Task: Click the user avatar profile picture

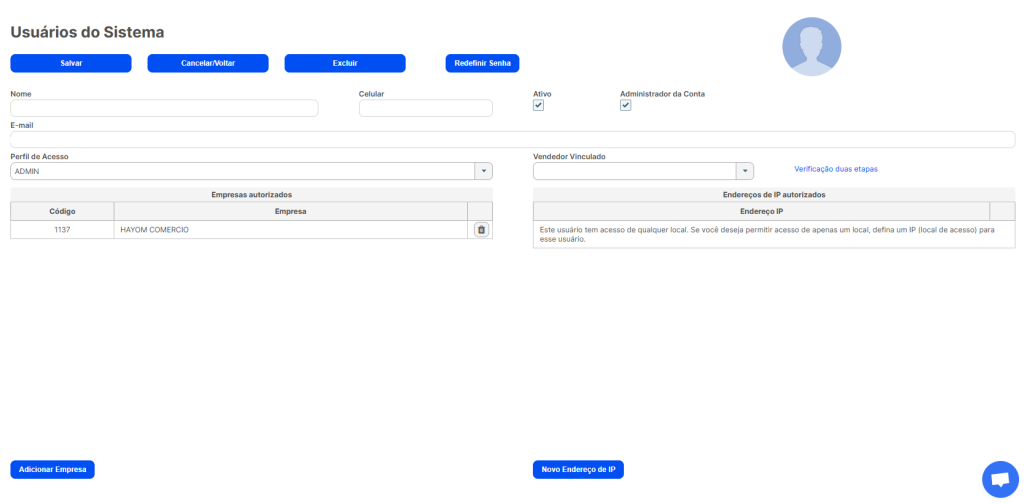Action: click(x=812, y=47)
